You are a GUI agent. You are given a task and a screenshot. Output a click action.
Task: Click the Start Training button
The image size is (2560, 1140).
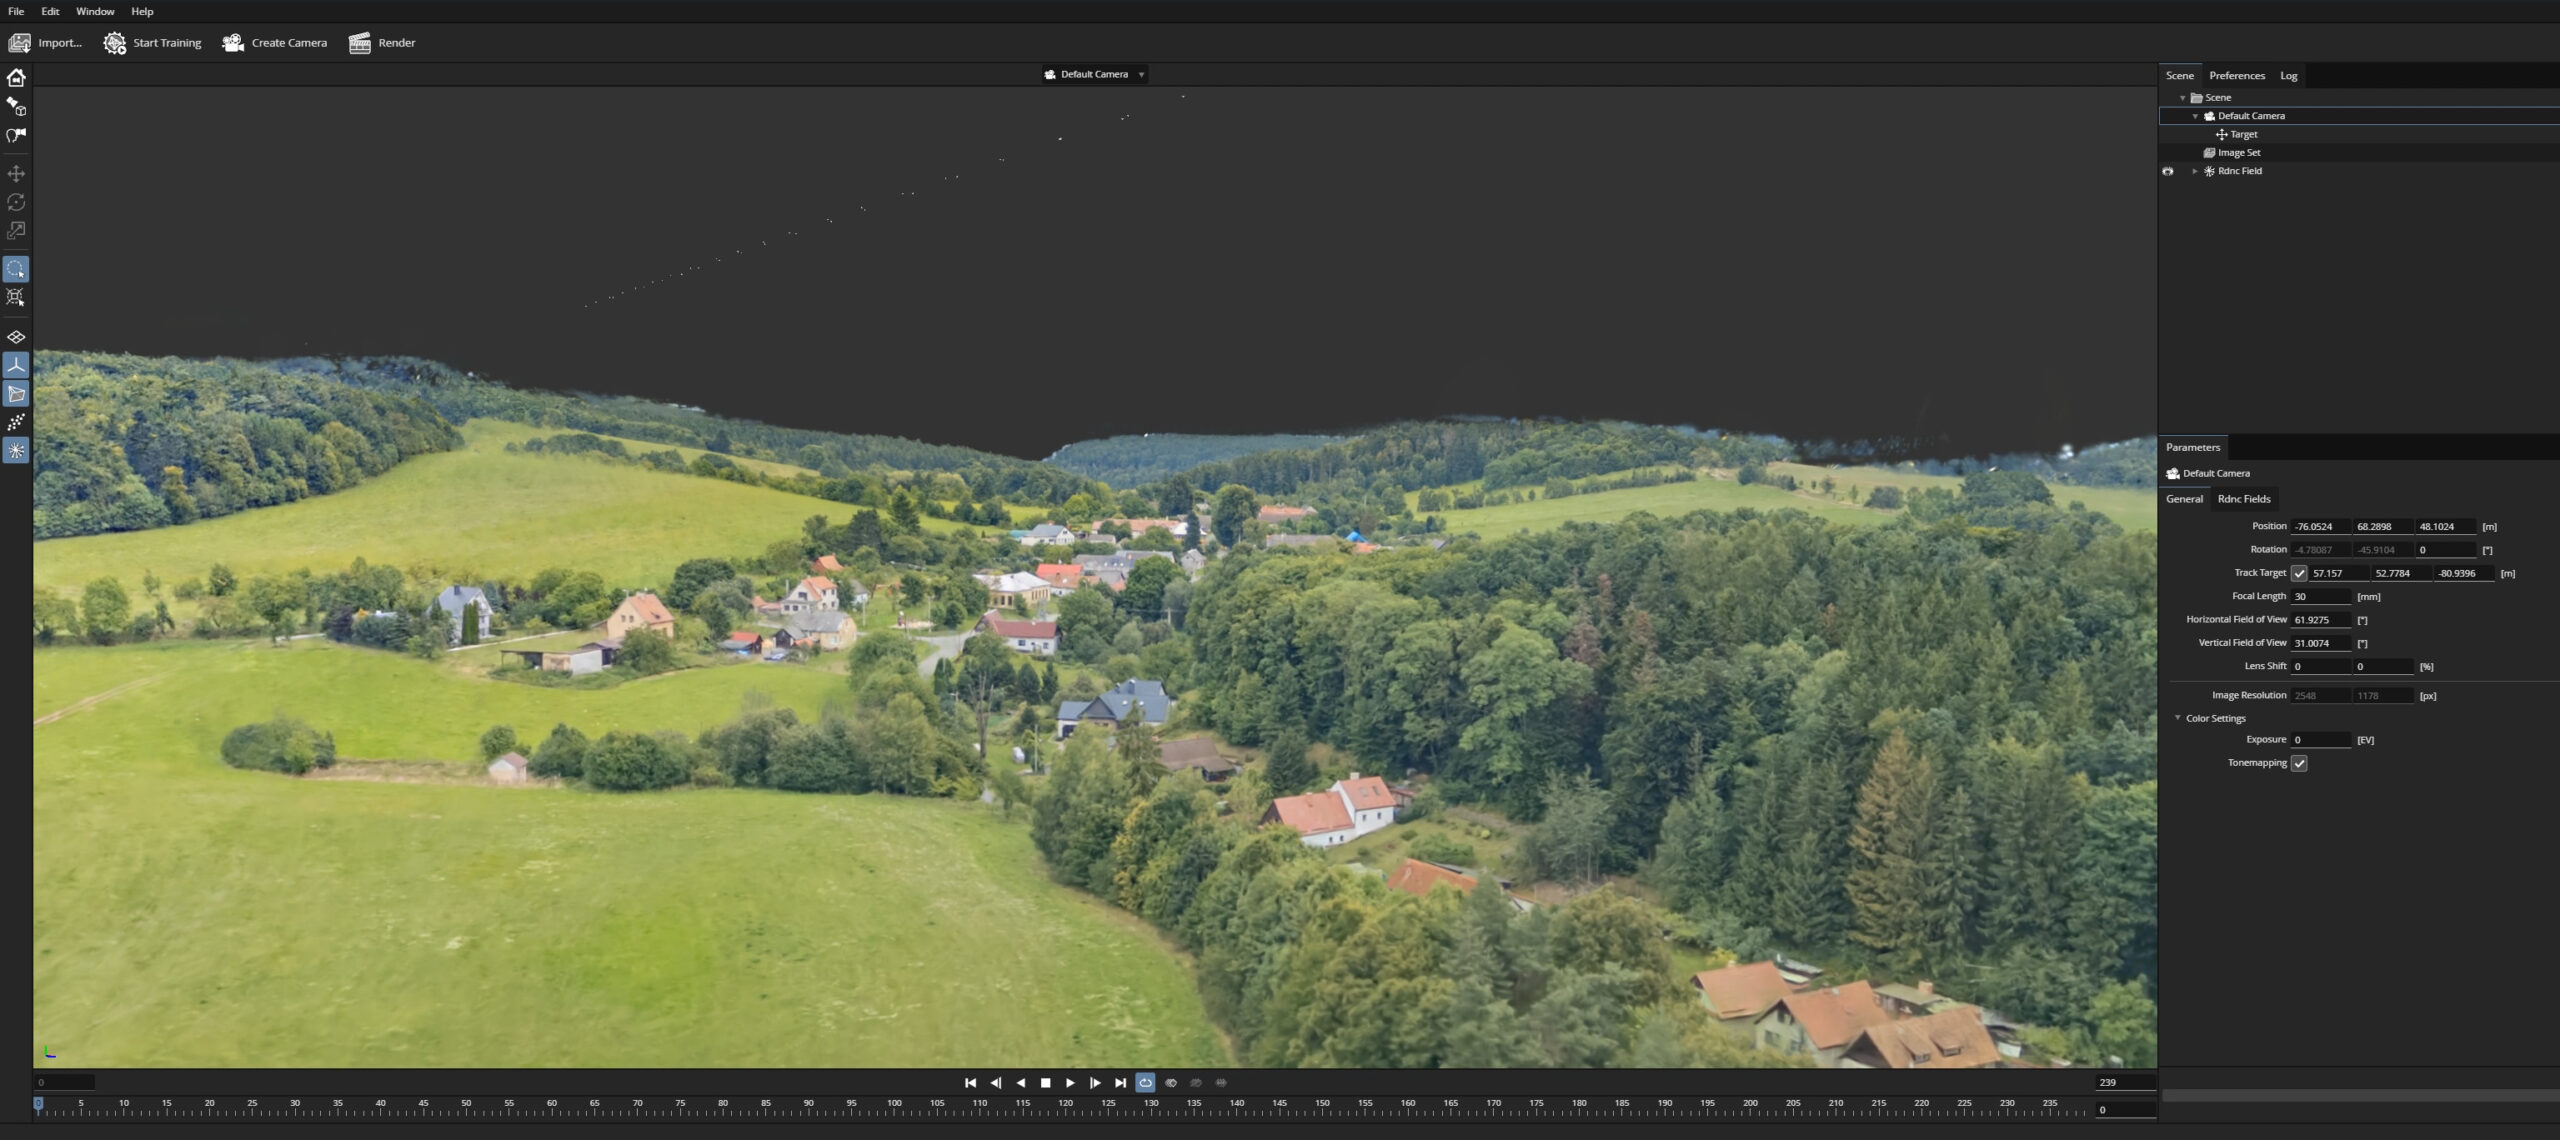(152, 42)
